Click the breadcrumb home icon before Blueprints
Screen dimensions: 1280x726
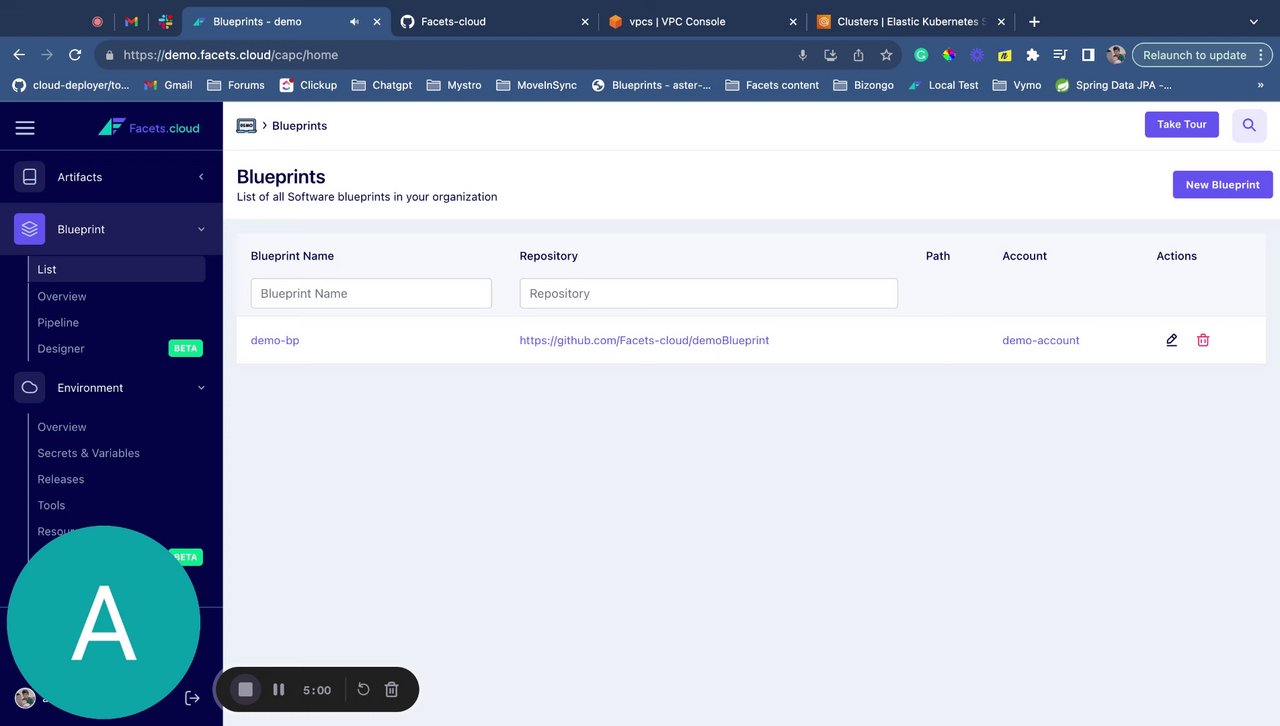pos(246,126)
